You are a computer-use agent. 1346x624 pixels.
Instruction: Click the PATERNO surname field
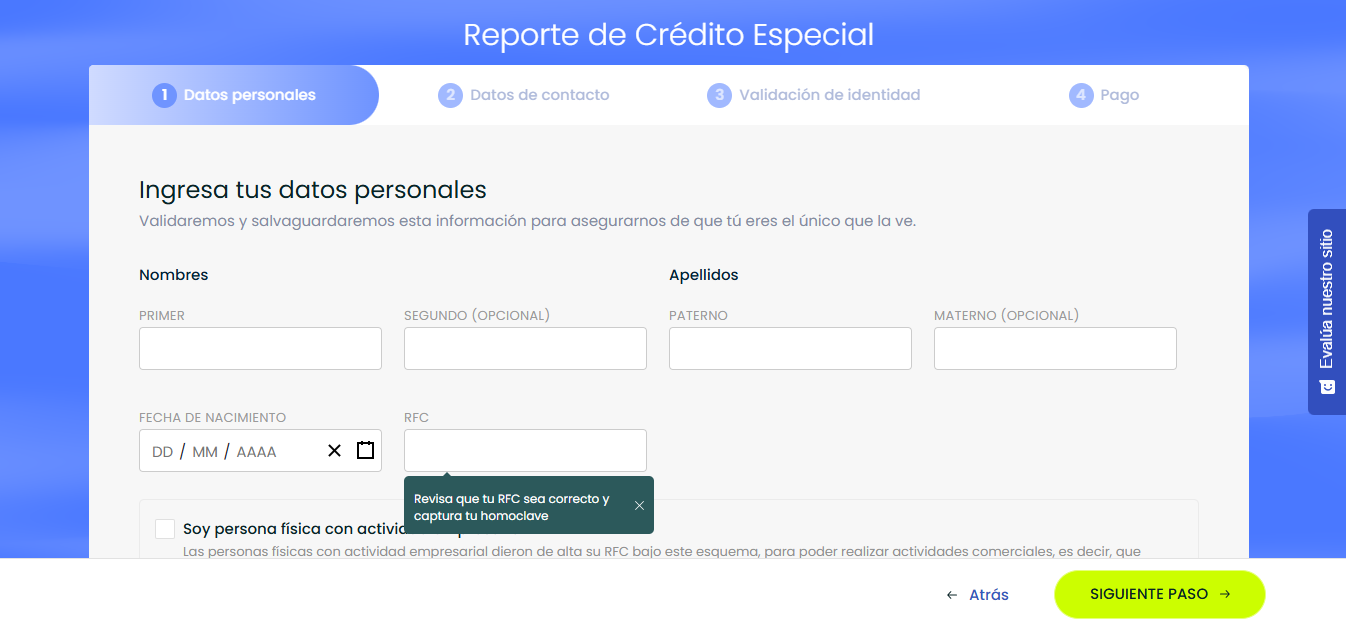tap(789, 348)
